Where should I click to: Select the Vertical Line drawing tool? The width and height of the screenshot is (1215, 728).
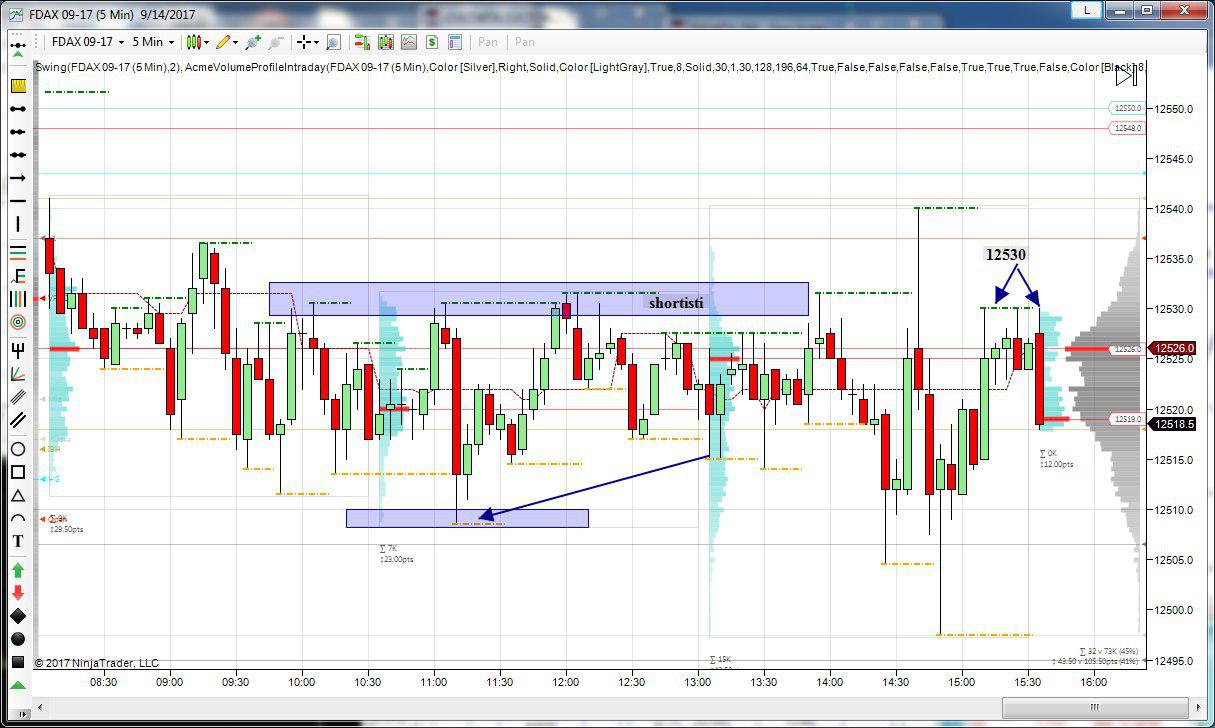(17, 224)
